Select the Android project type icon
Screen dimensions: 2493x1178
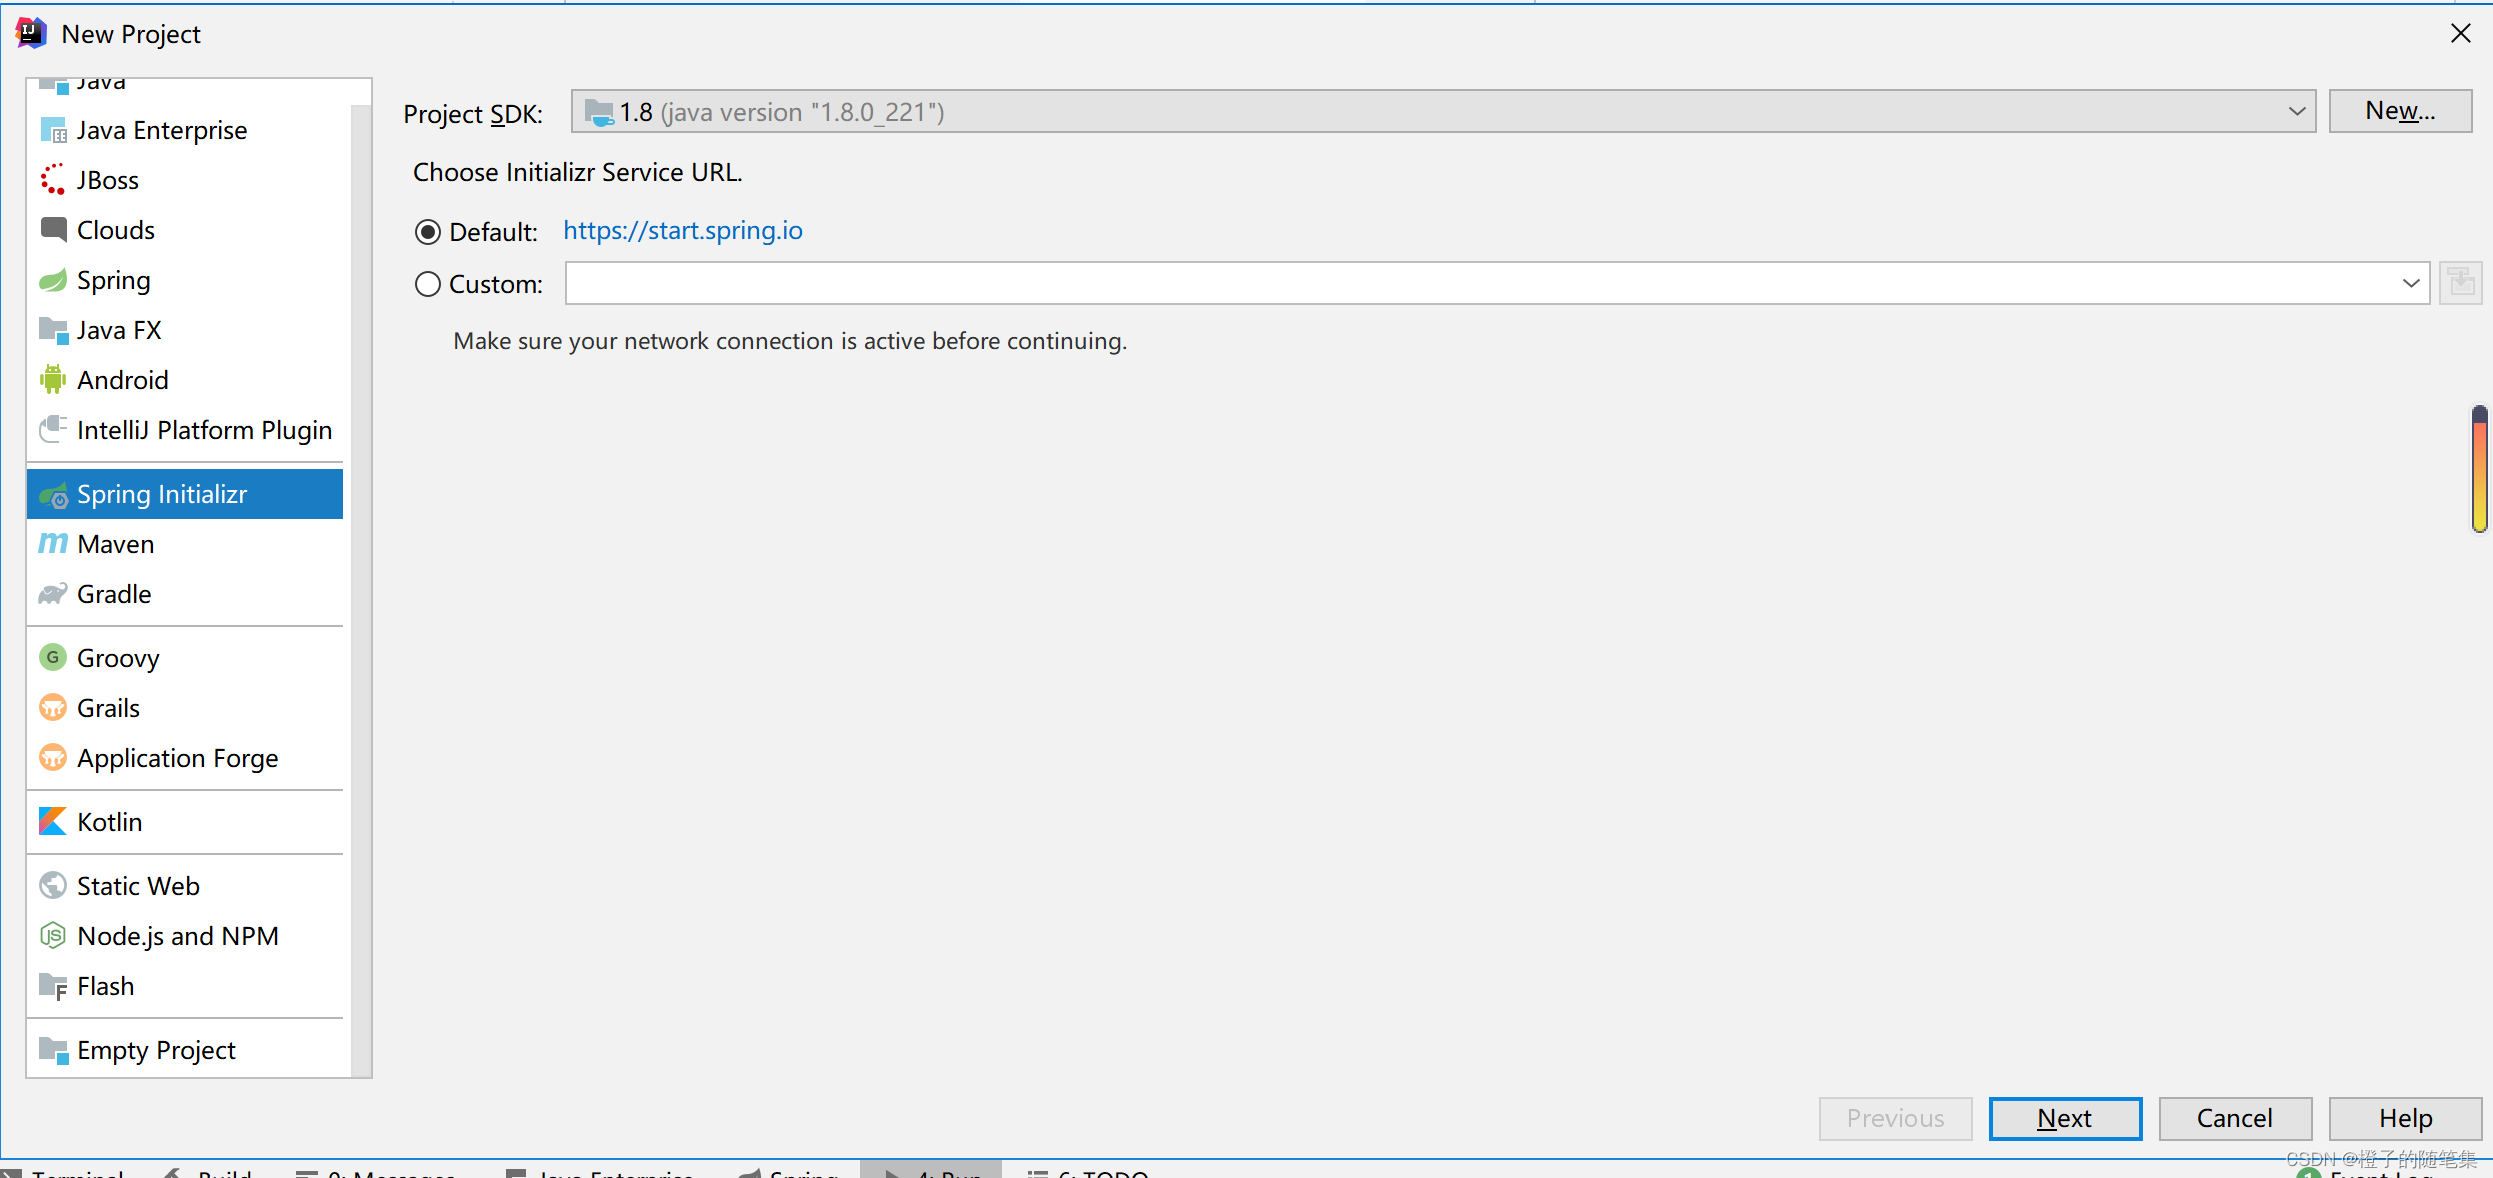tap(54, 380)
